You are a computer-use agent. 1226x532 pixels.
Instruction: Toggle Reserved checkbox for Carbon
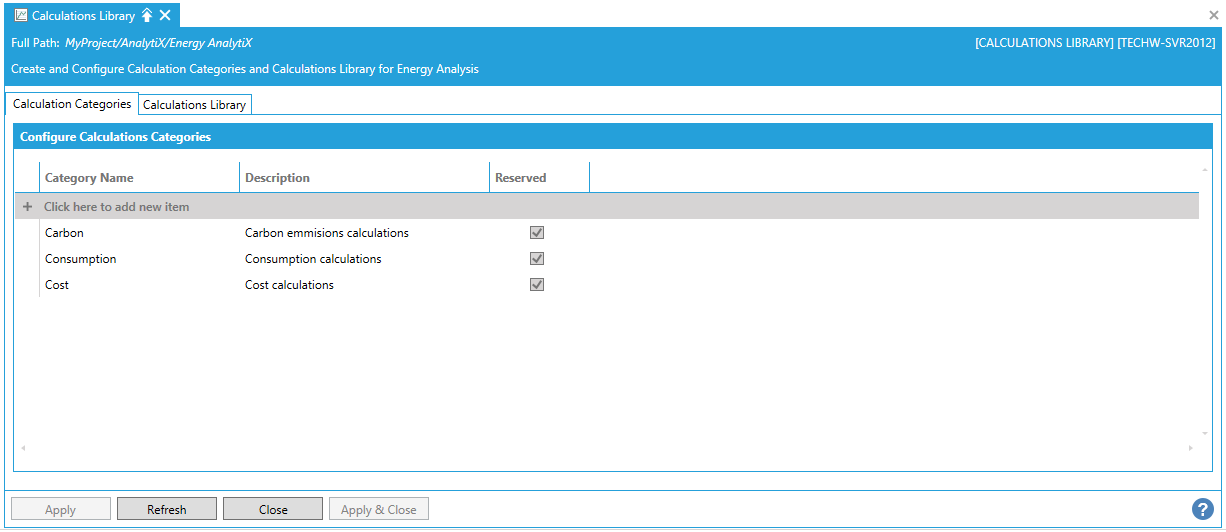tap(537, 233)
